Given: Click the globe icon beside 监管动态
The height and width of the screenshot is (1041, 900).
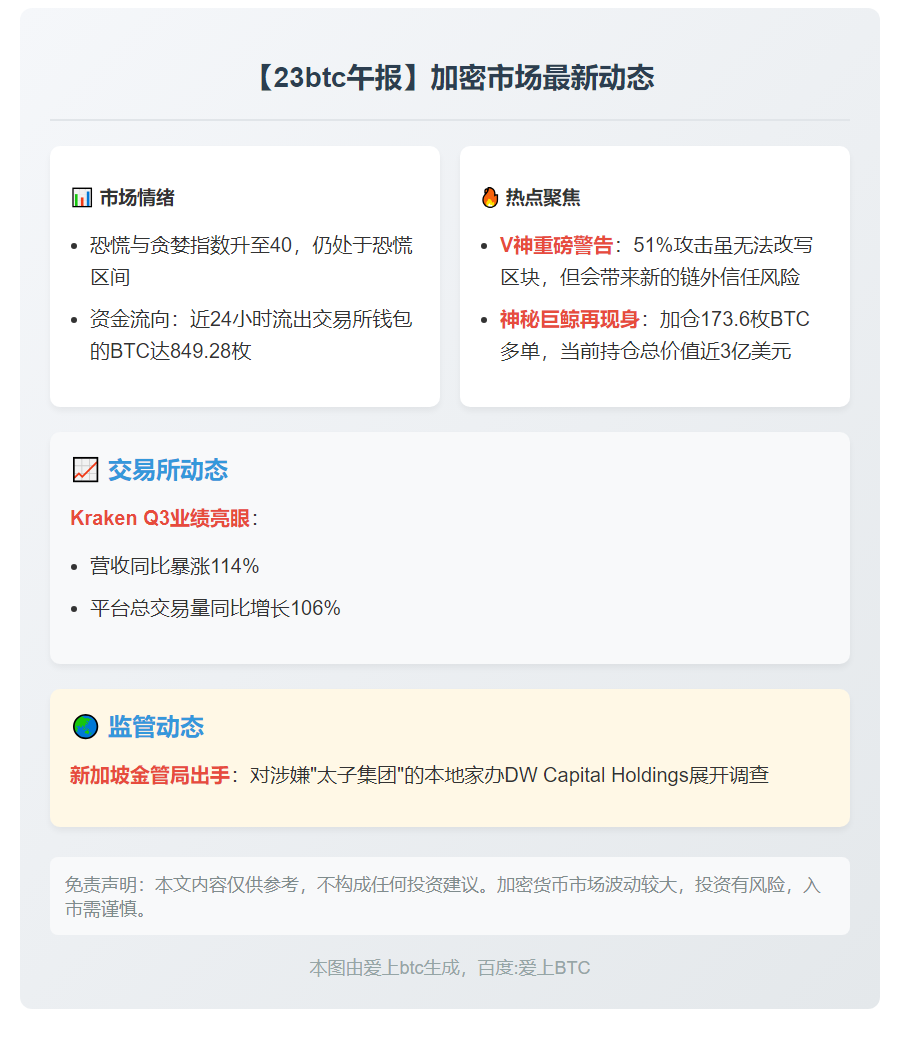Looking at the screenshot, I should [x=85, y=727].
